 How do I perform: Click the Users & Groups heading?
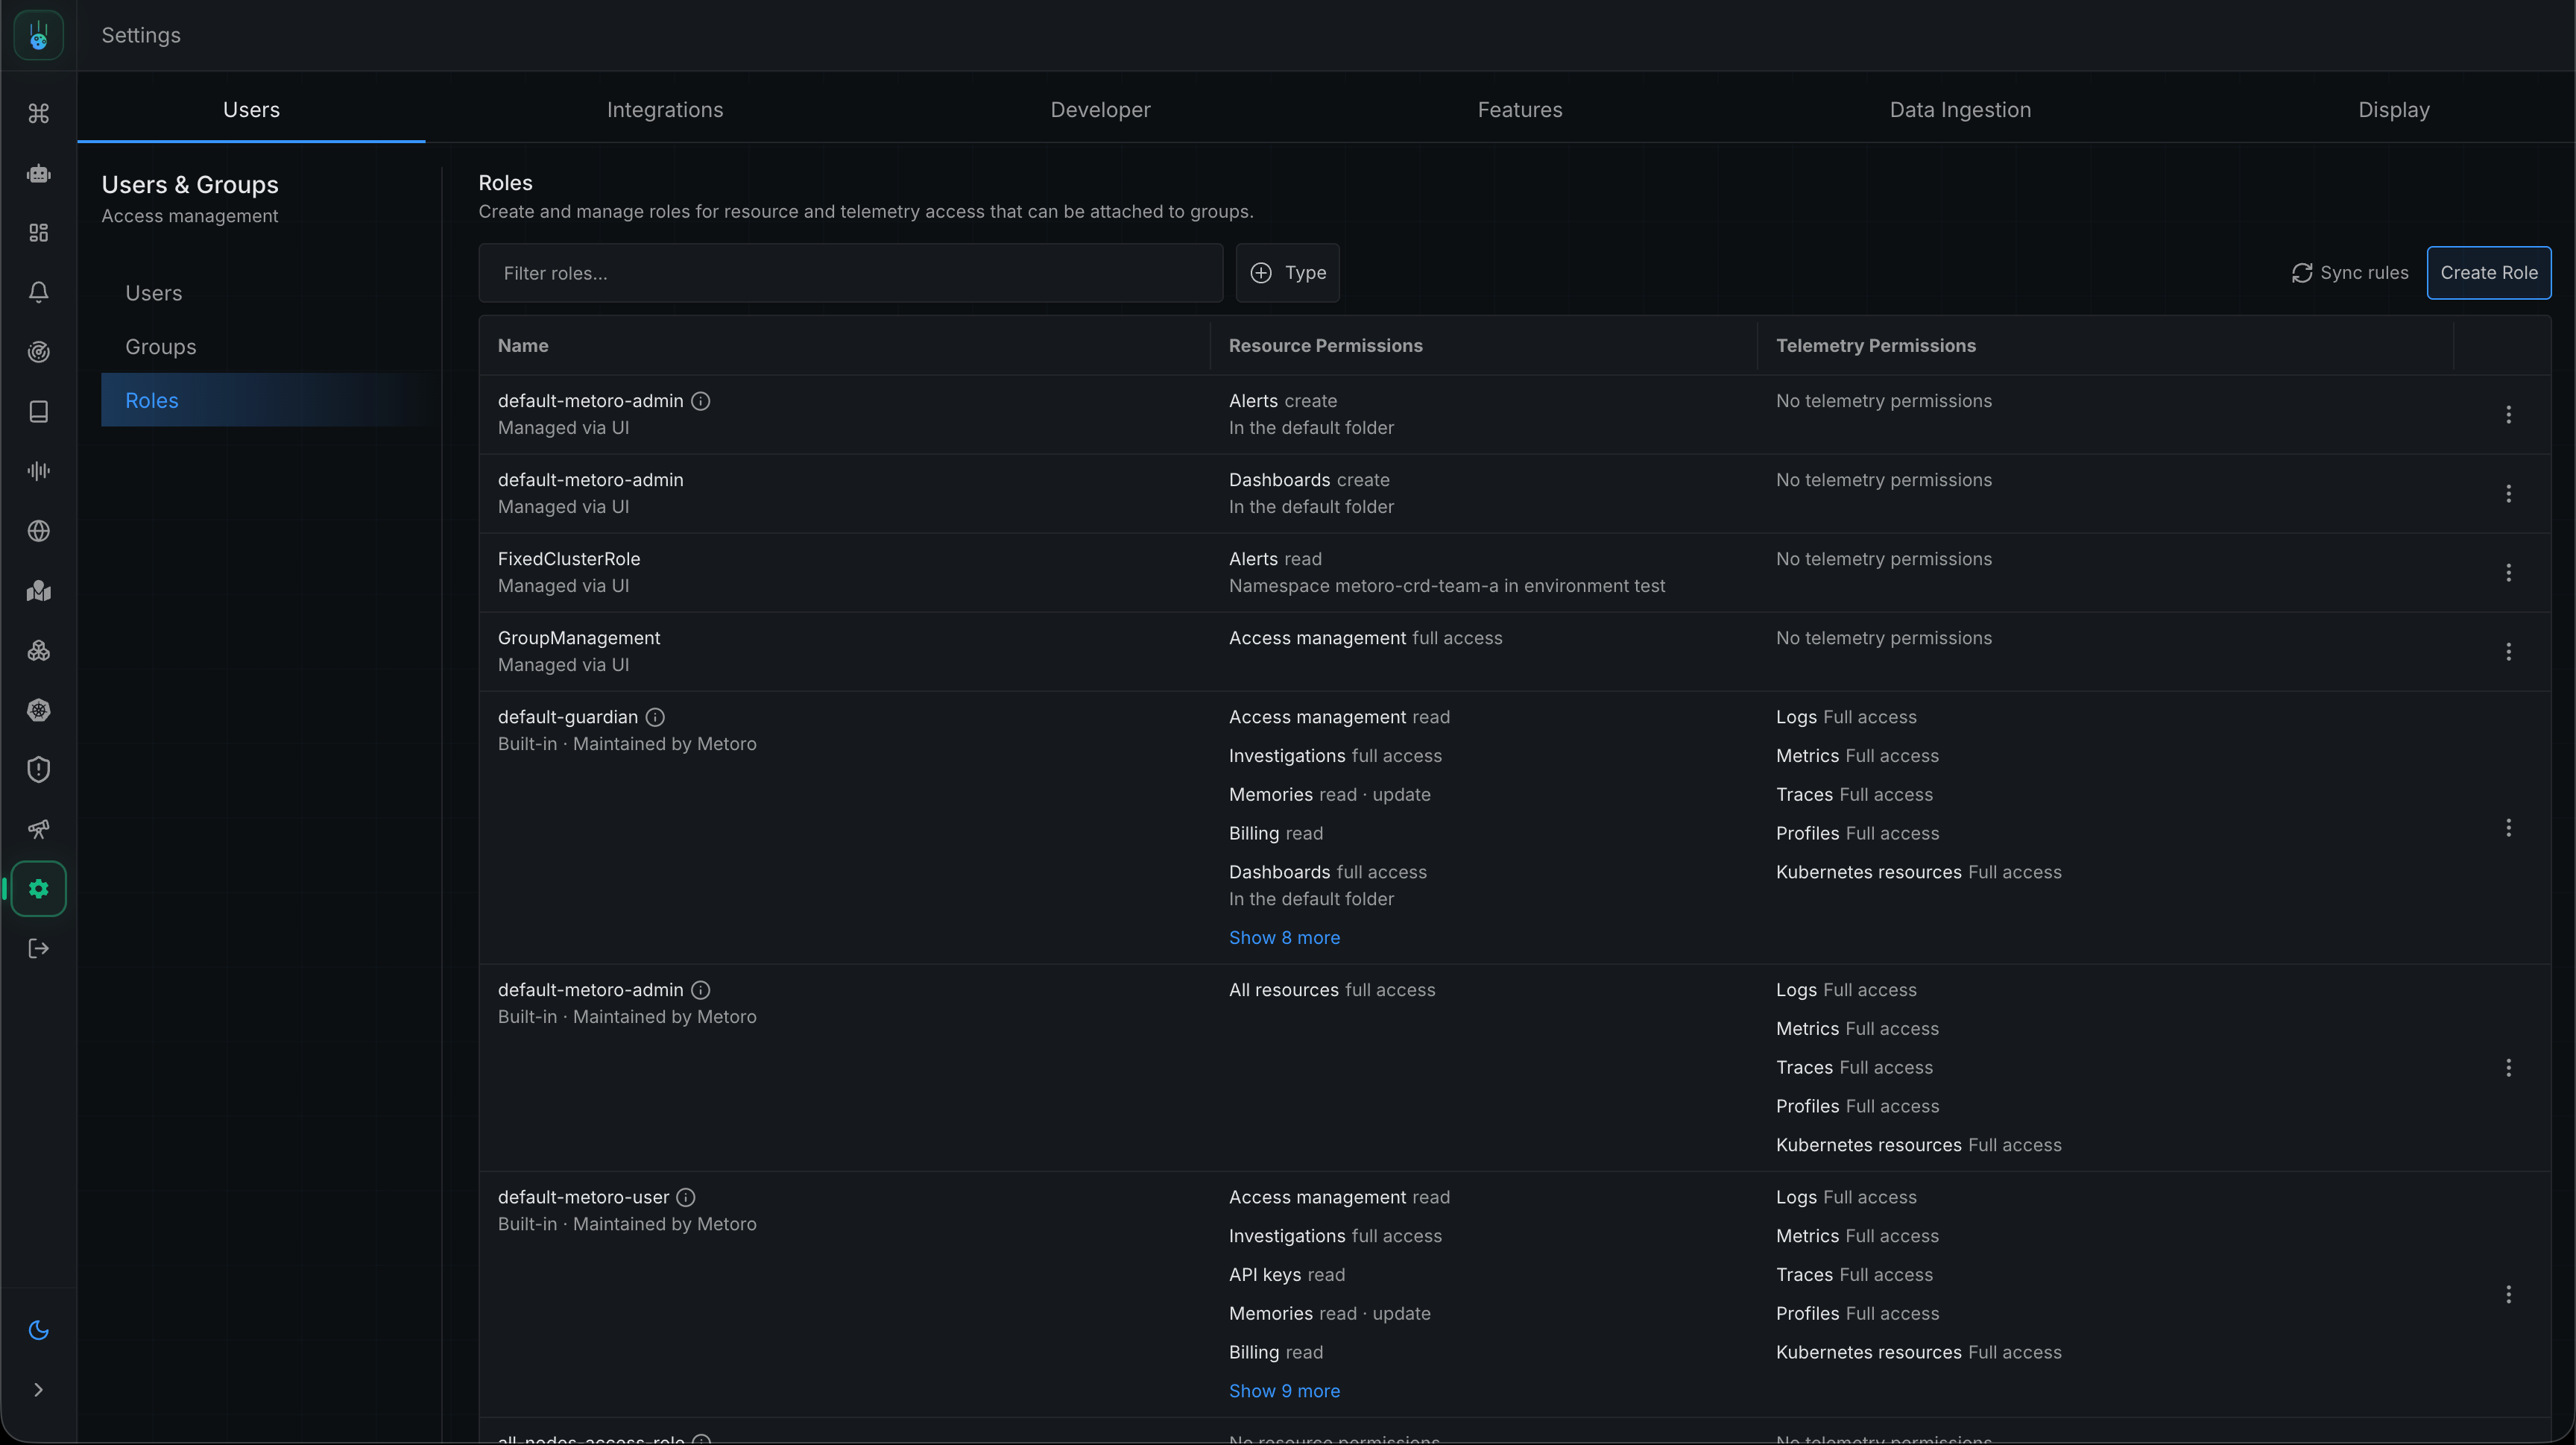coord(190,185)
